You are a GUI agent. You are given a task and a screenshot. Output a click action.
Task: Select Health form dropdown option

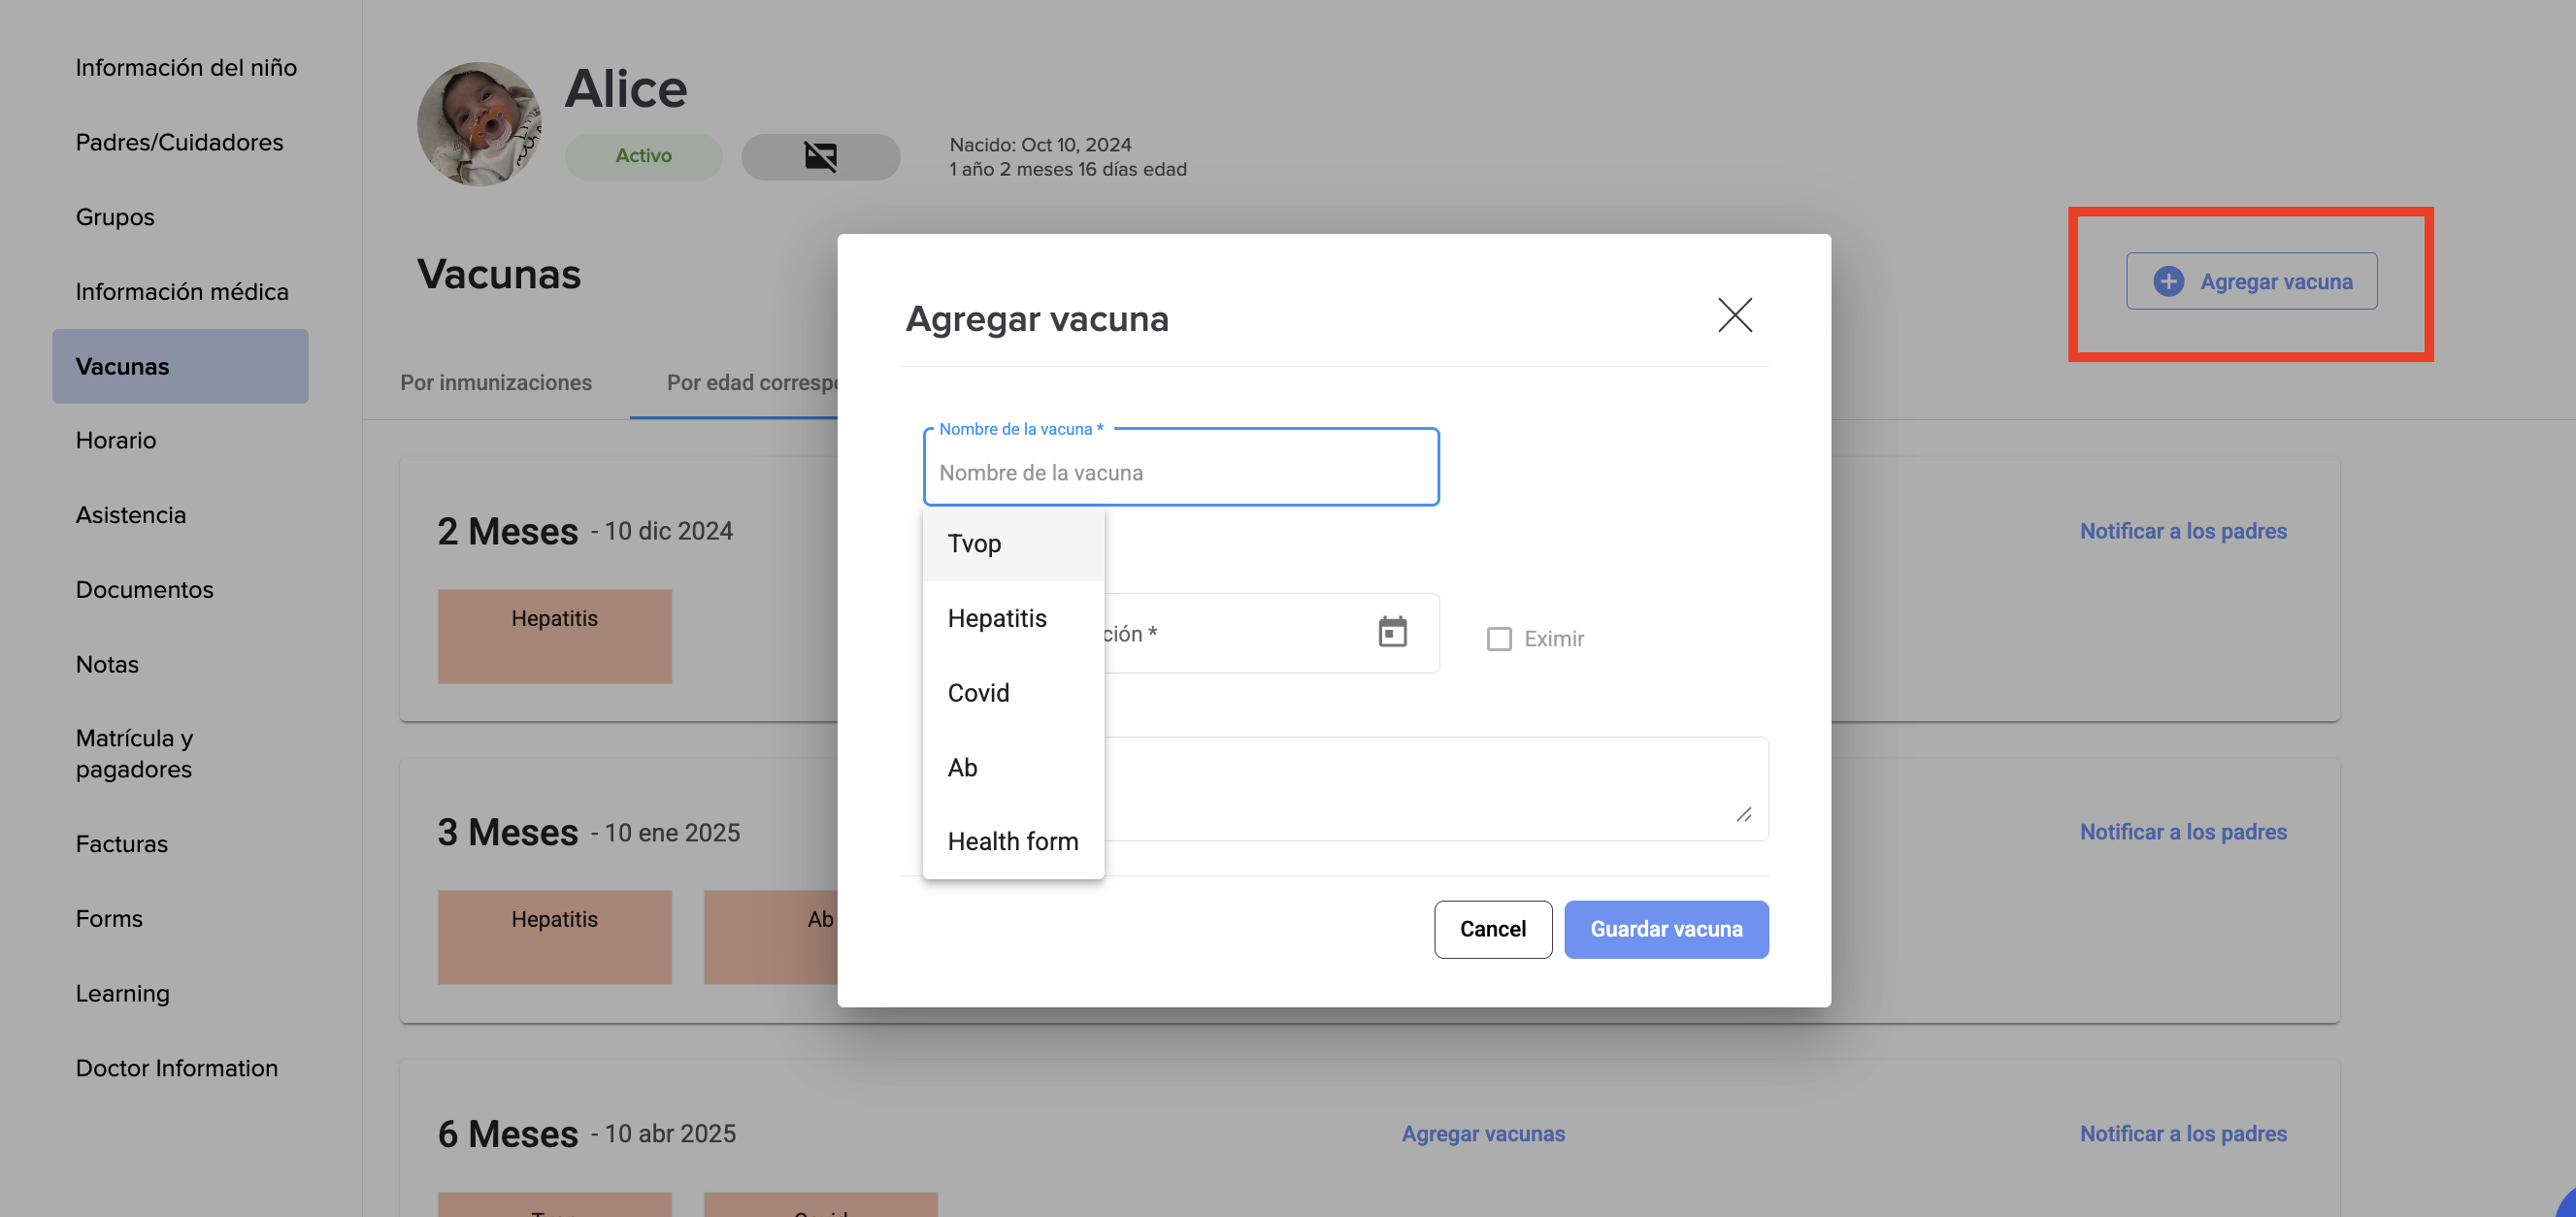click(x=1012, y=841)
